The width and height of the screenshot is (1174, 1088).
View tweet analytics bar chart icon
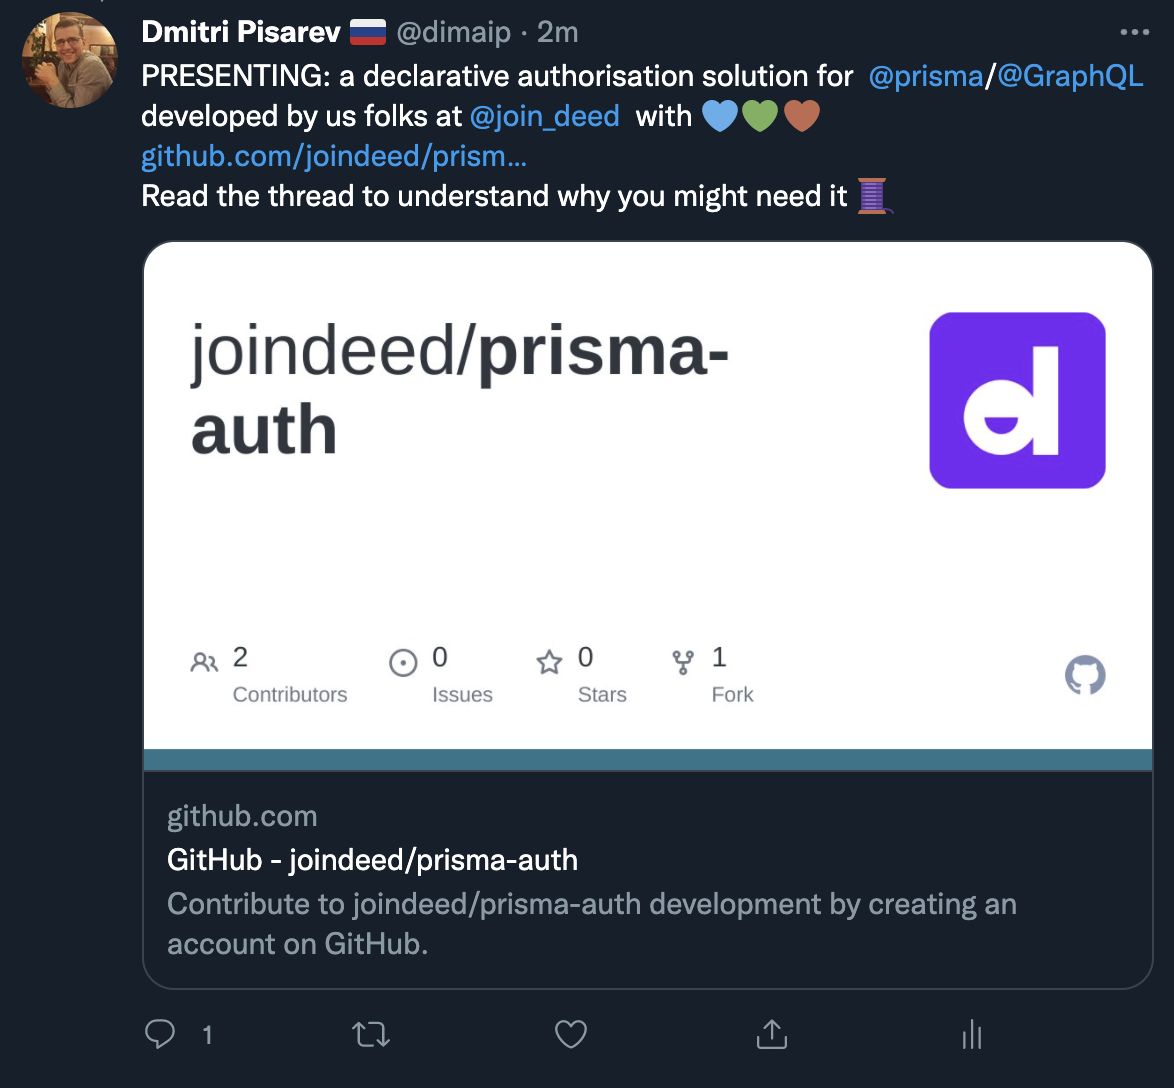pos(971,1035)
